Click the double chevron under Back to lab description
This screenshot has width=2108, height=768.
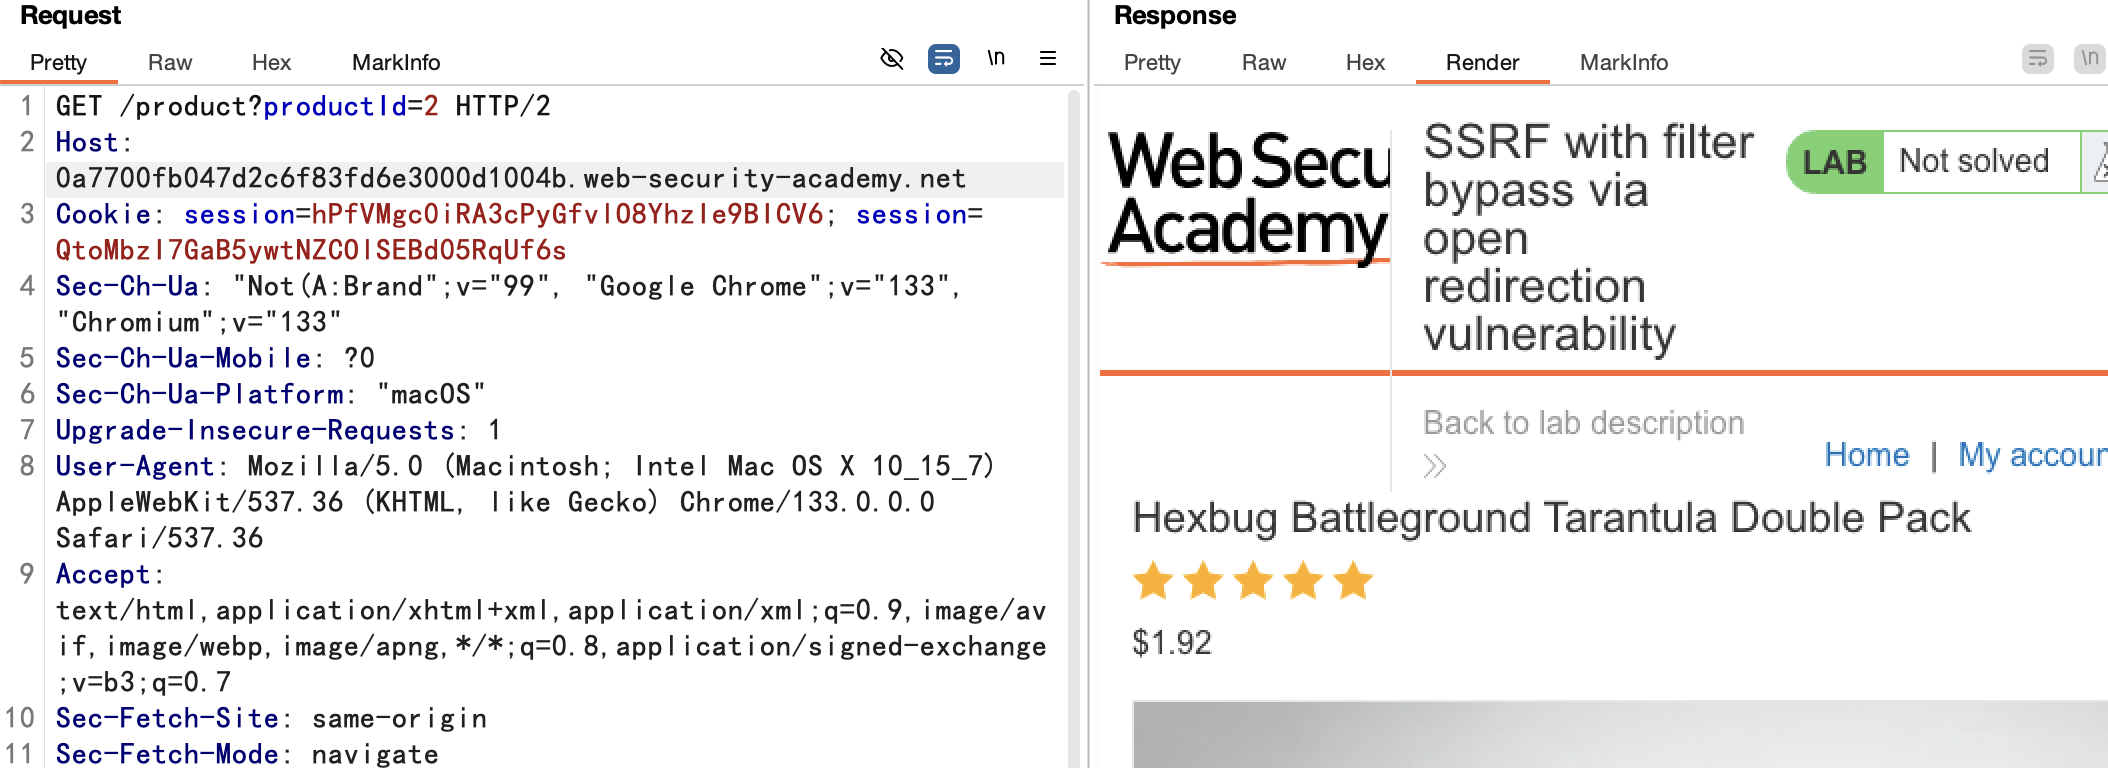[x=1435, y=466]
